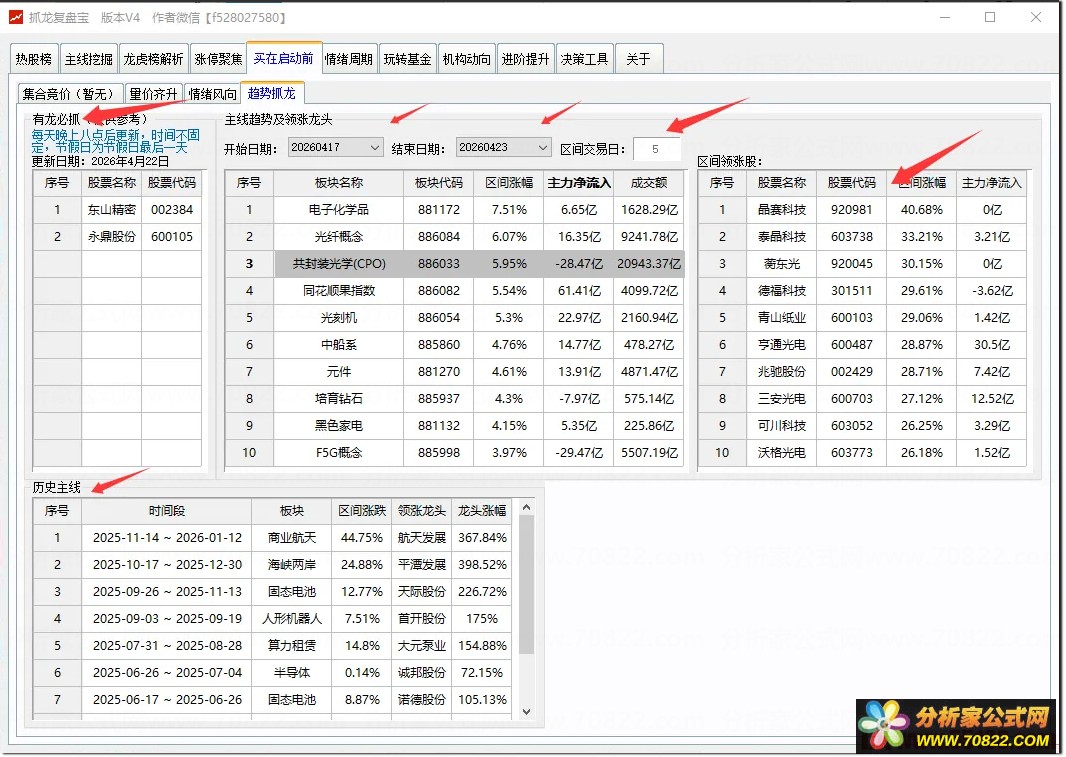Viewport: 1066px width, 757px height.
Task: Select the 共封装光学(CPO) sector row
Action: click(x=338, y=264)
